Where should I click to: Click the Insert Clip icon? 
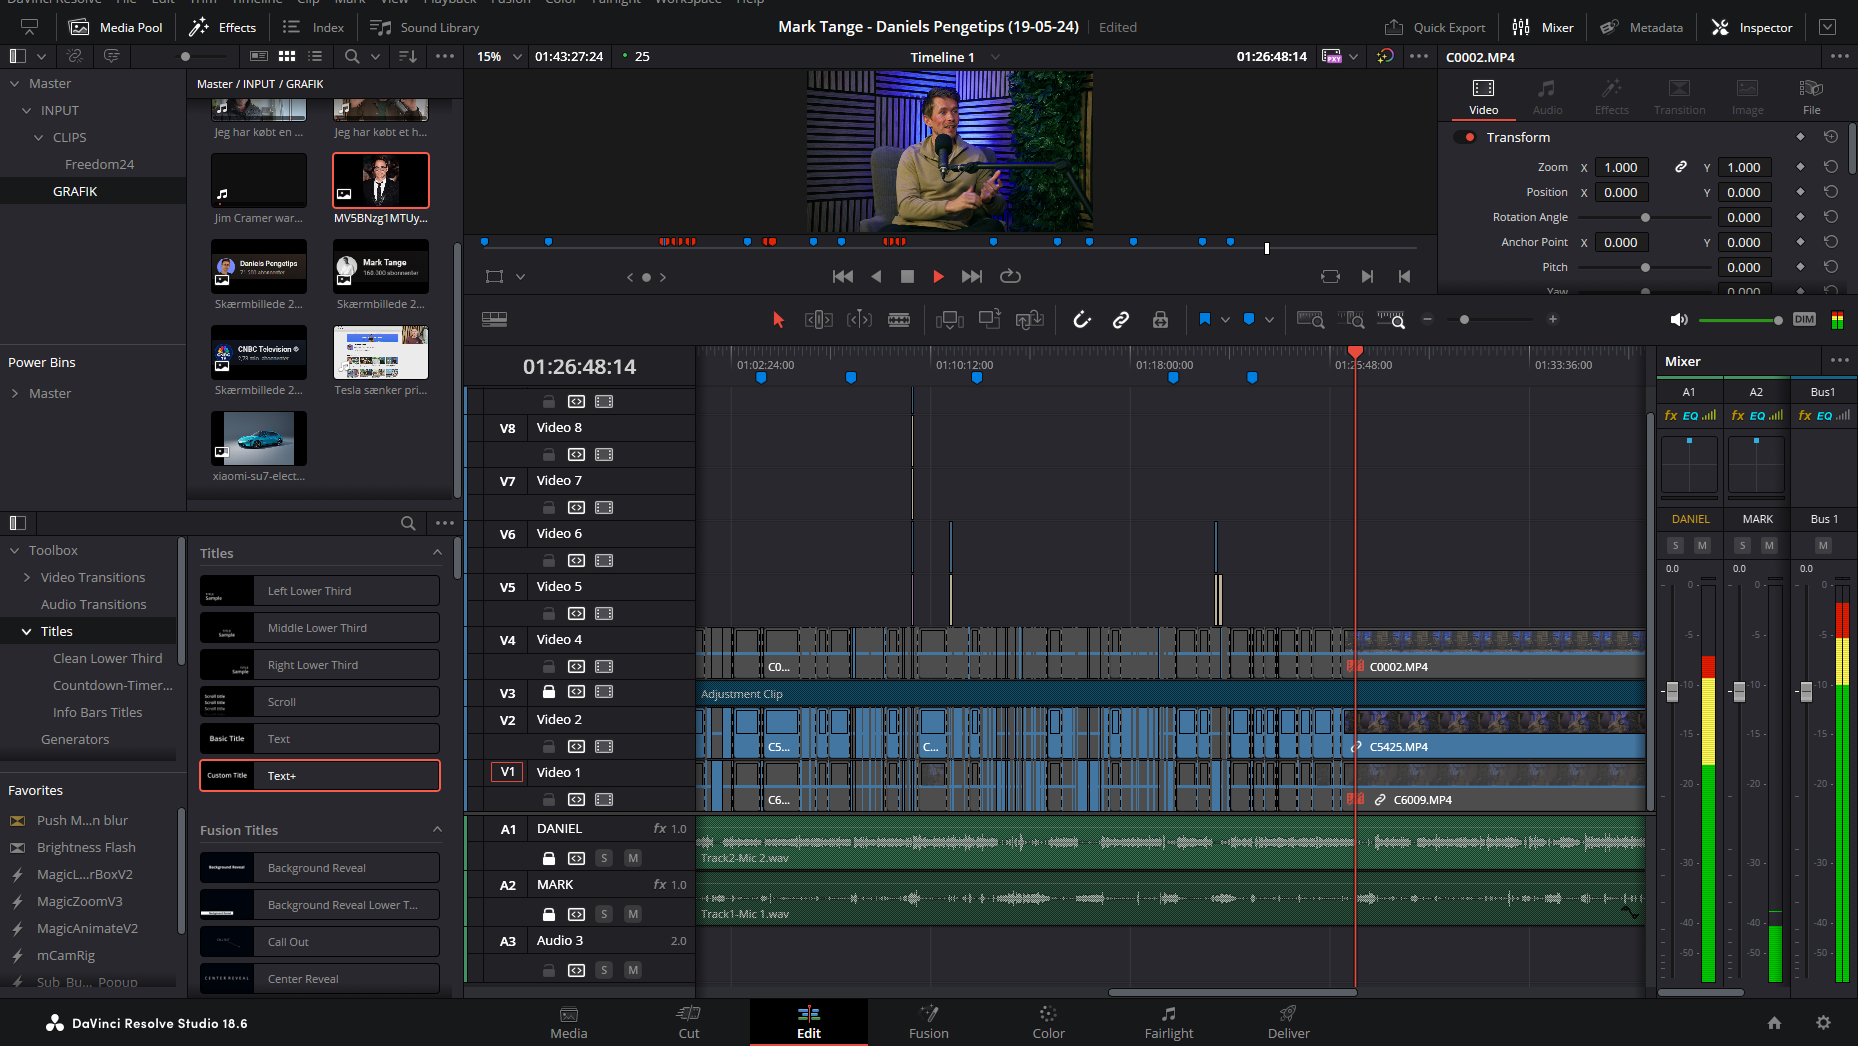(949, 319)
